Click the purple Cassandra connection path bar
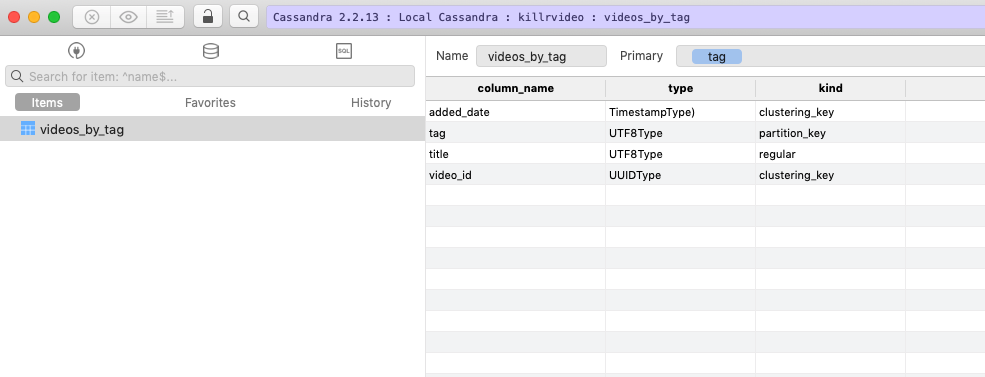 coord(626,17)
